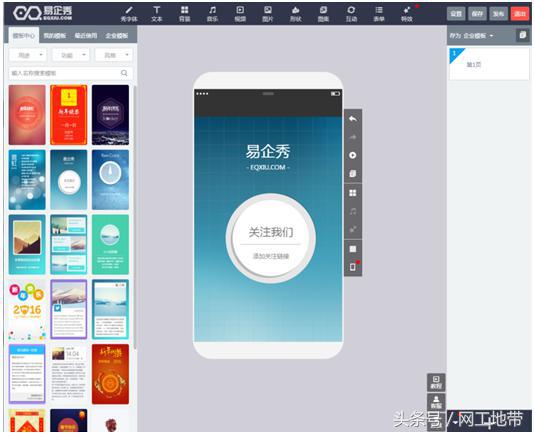
Task: Click the music note icon in side toolbar
Action: coord(353,211)
